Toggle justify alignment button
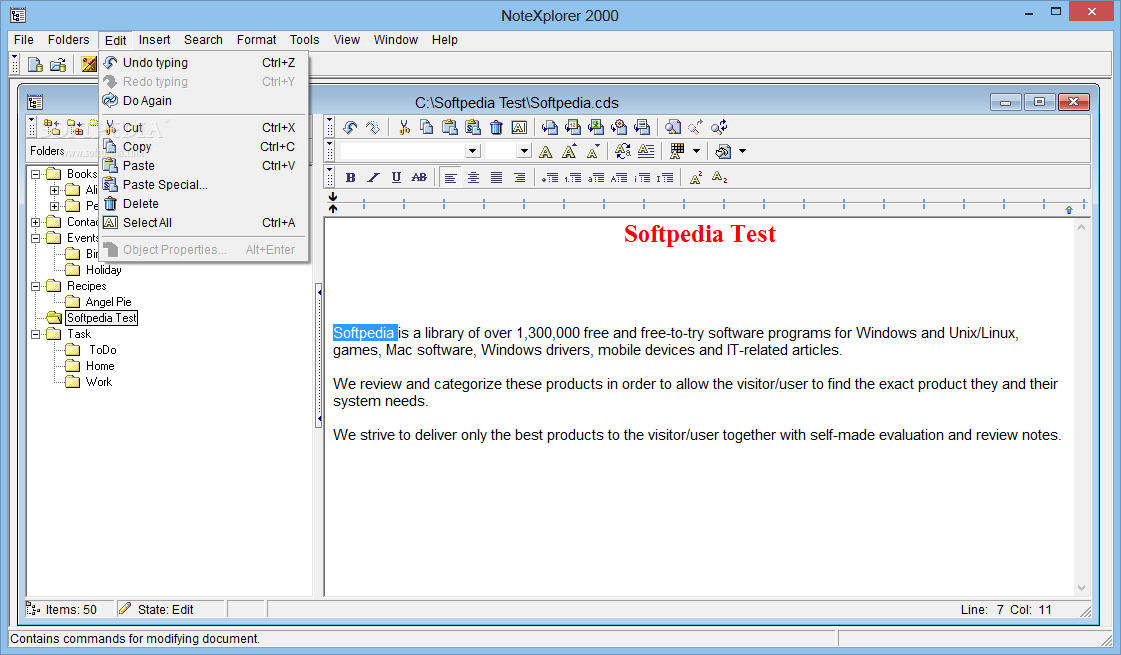The height and width of the screenshot is (655, 1121). [496, 177]
